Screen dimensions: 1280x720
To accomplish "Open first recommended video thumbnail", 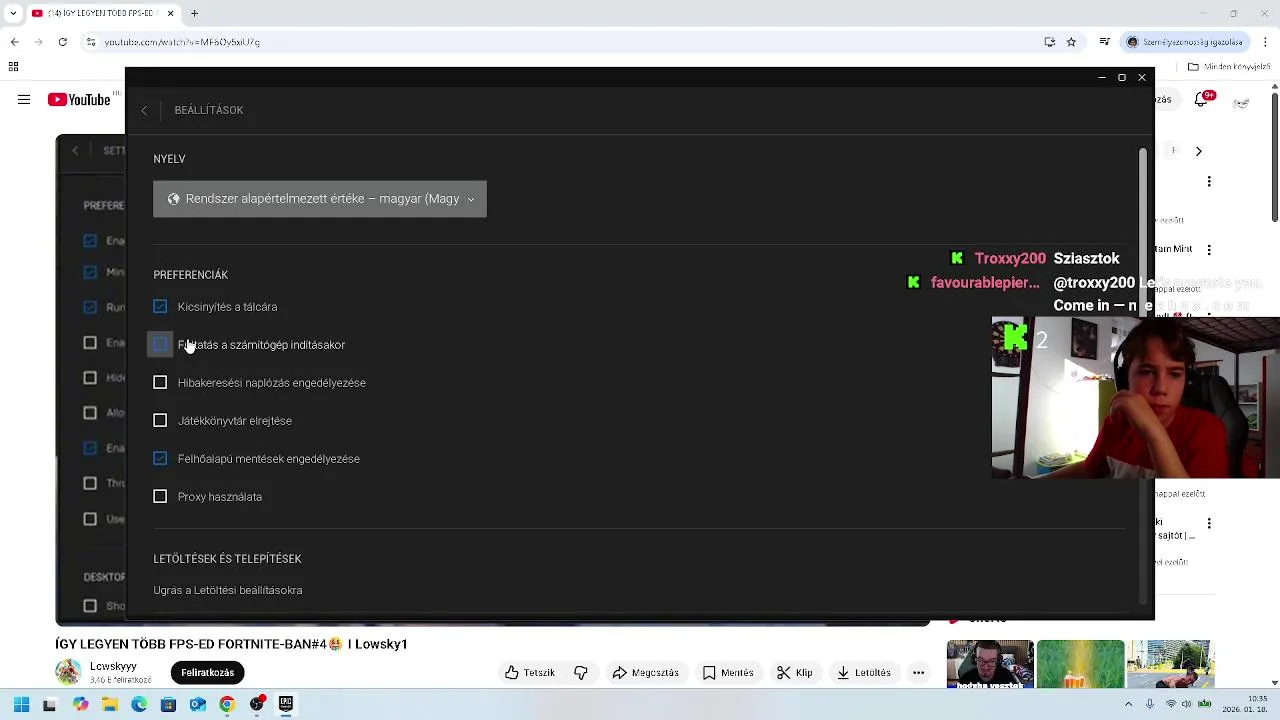I will (990, 664).
